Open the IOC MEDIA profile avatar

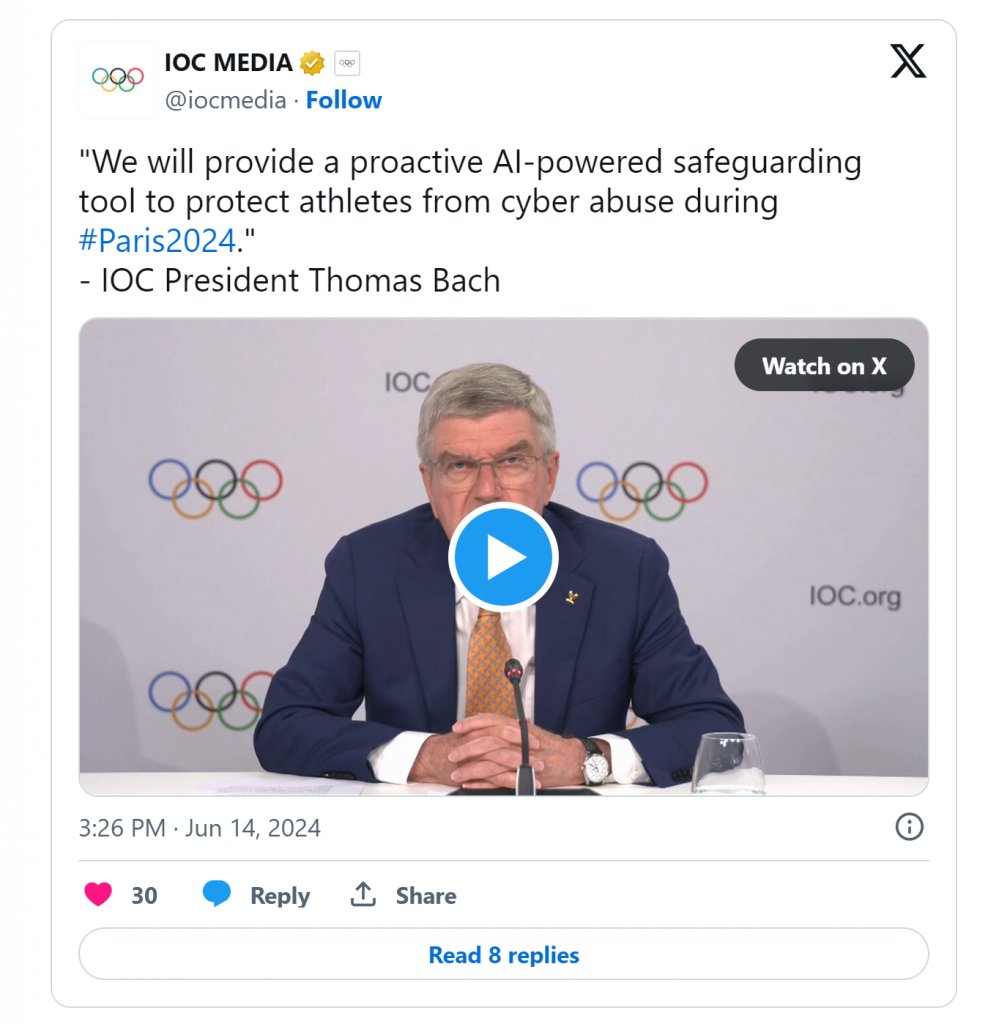click(118, 80)
